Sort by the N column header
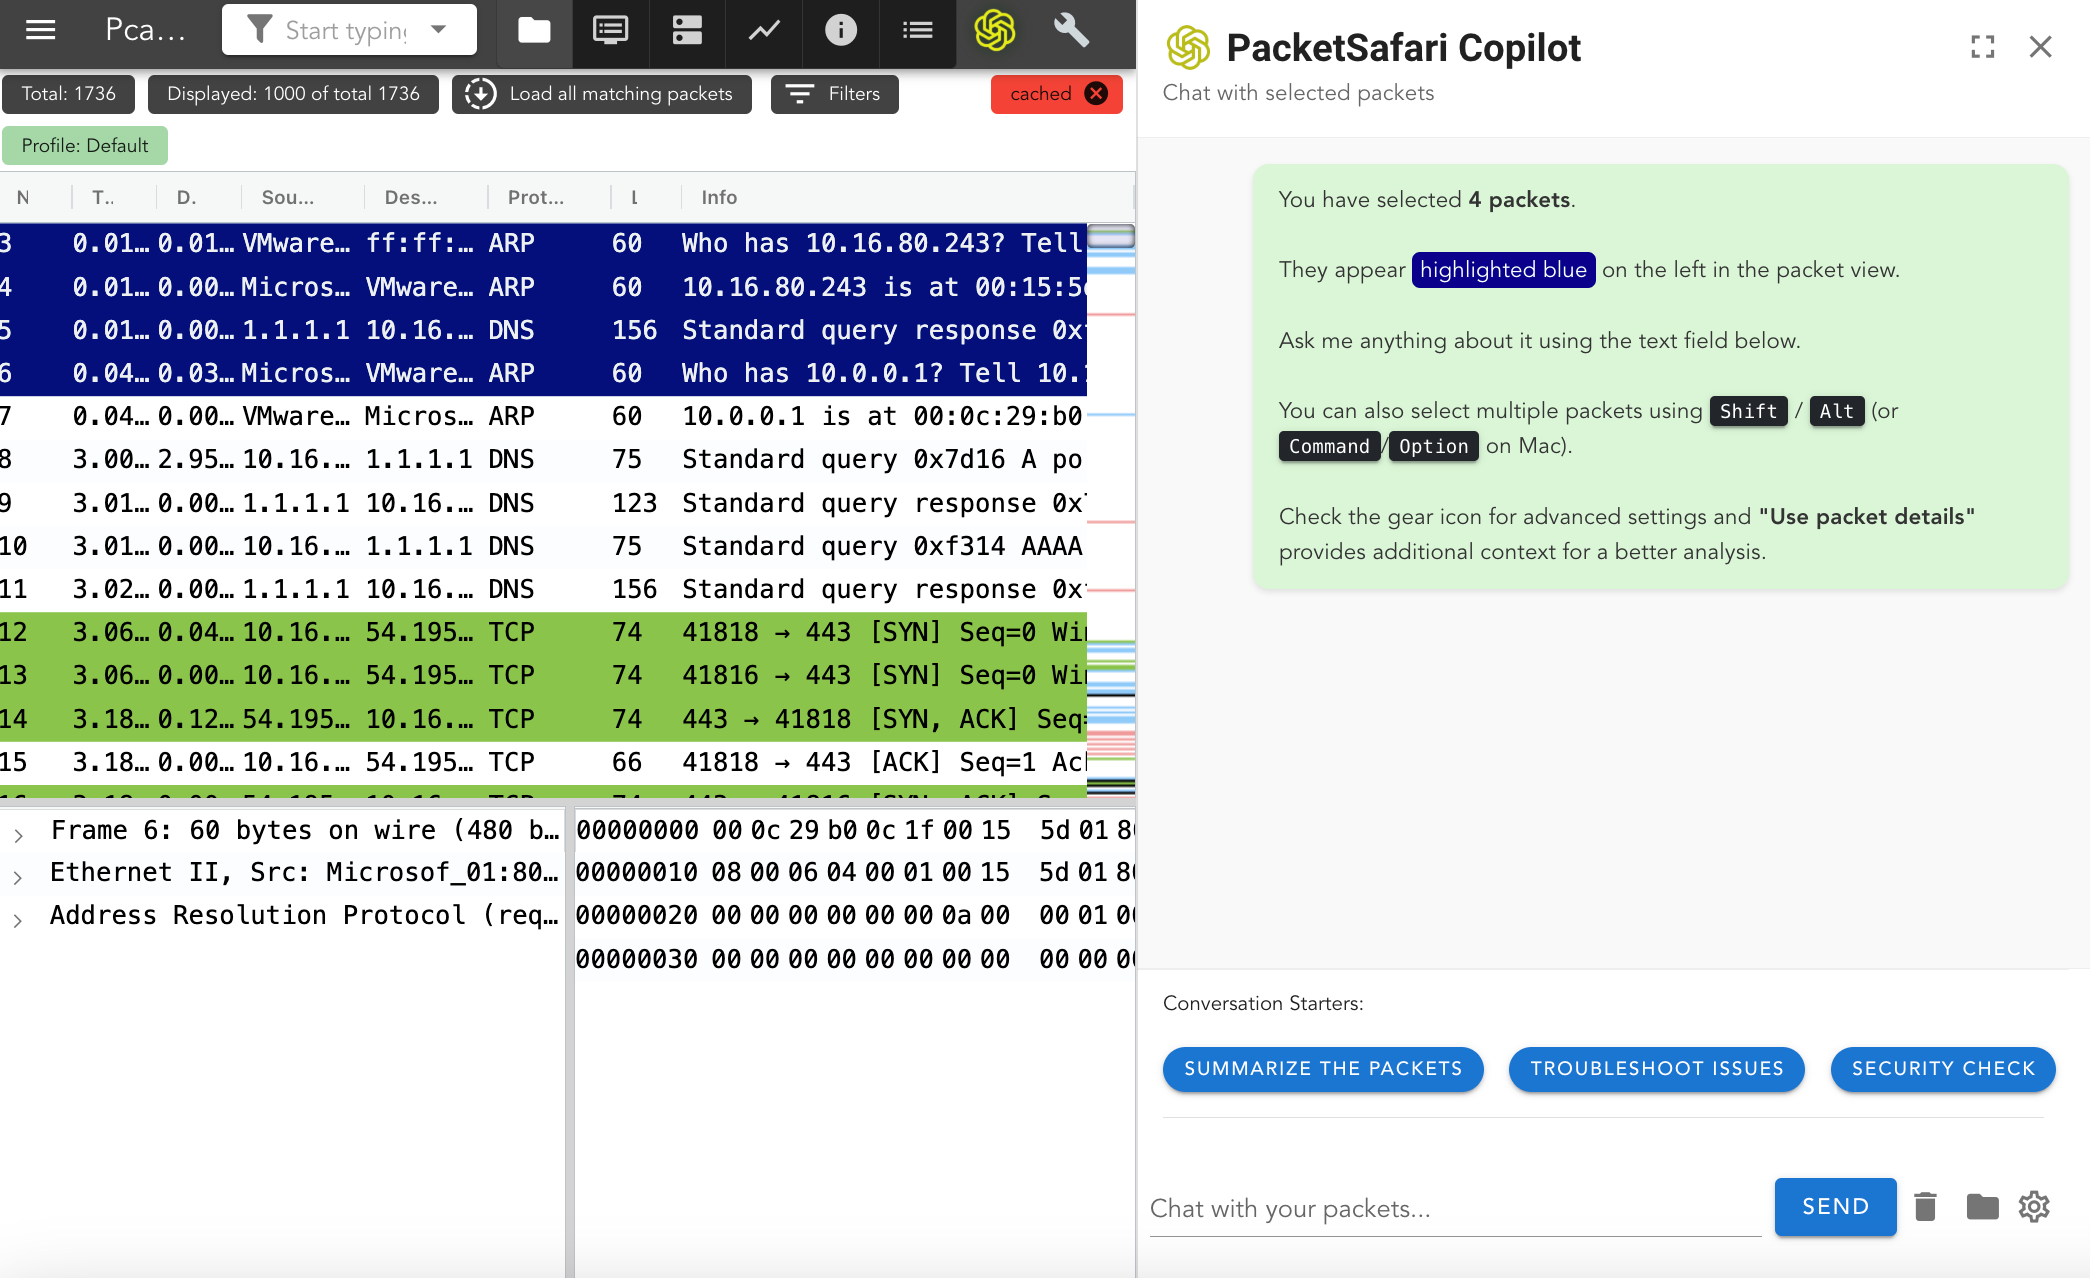The width and height of the screenshot is (2090, 1278). [23, 198]
